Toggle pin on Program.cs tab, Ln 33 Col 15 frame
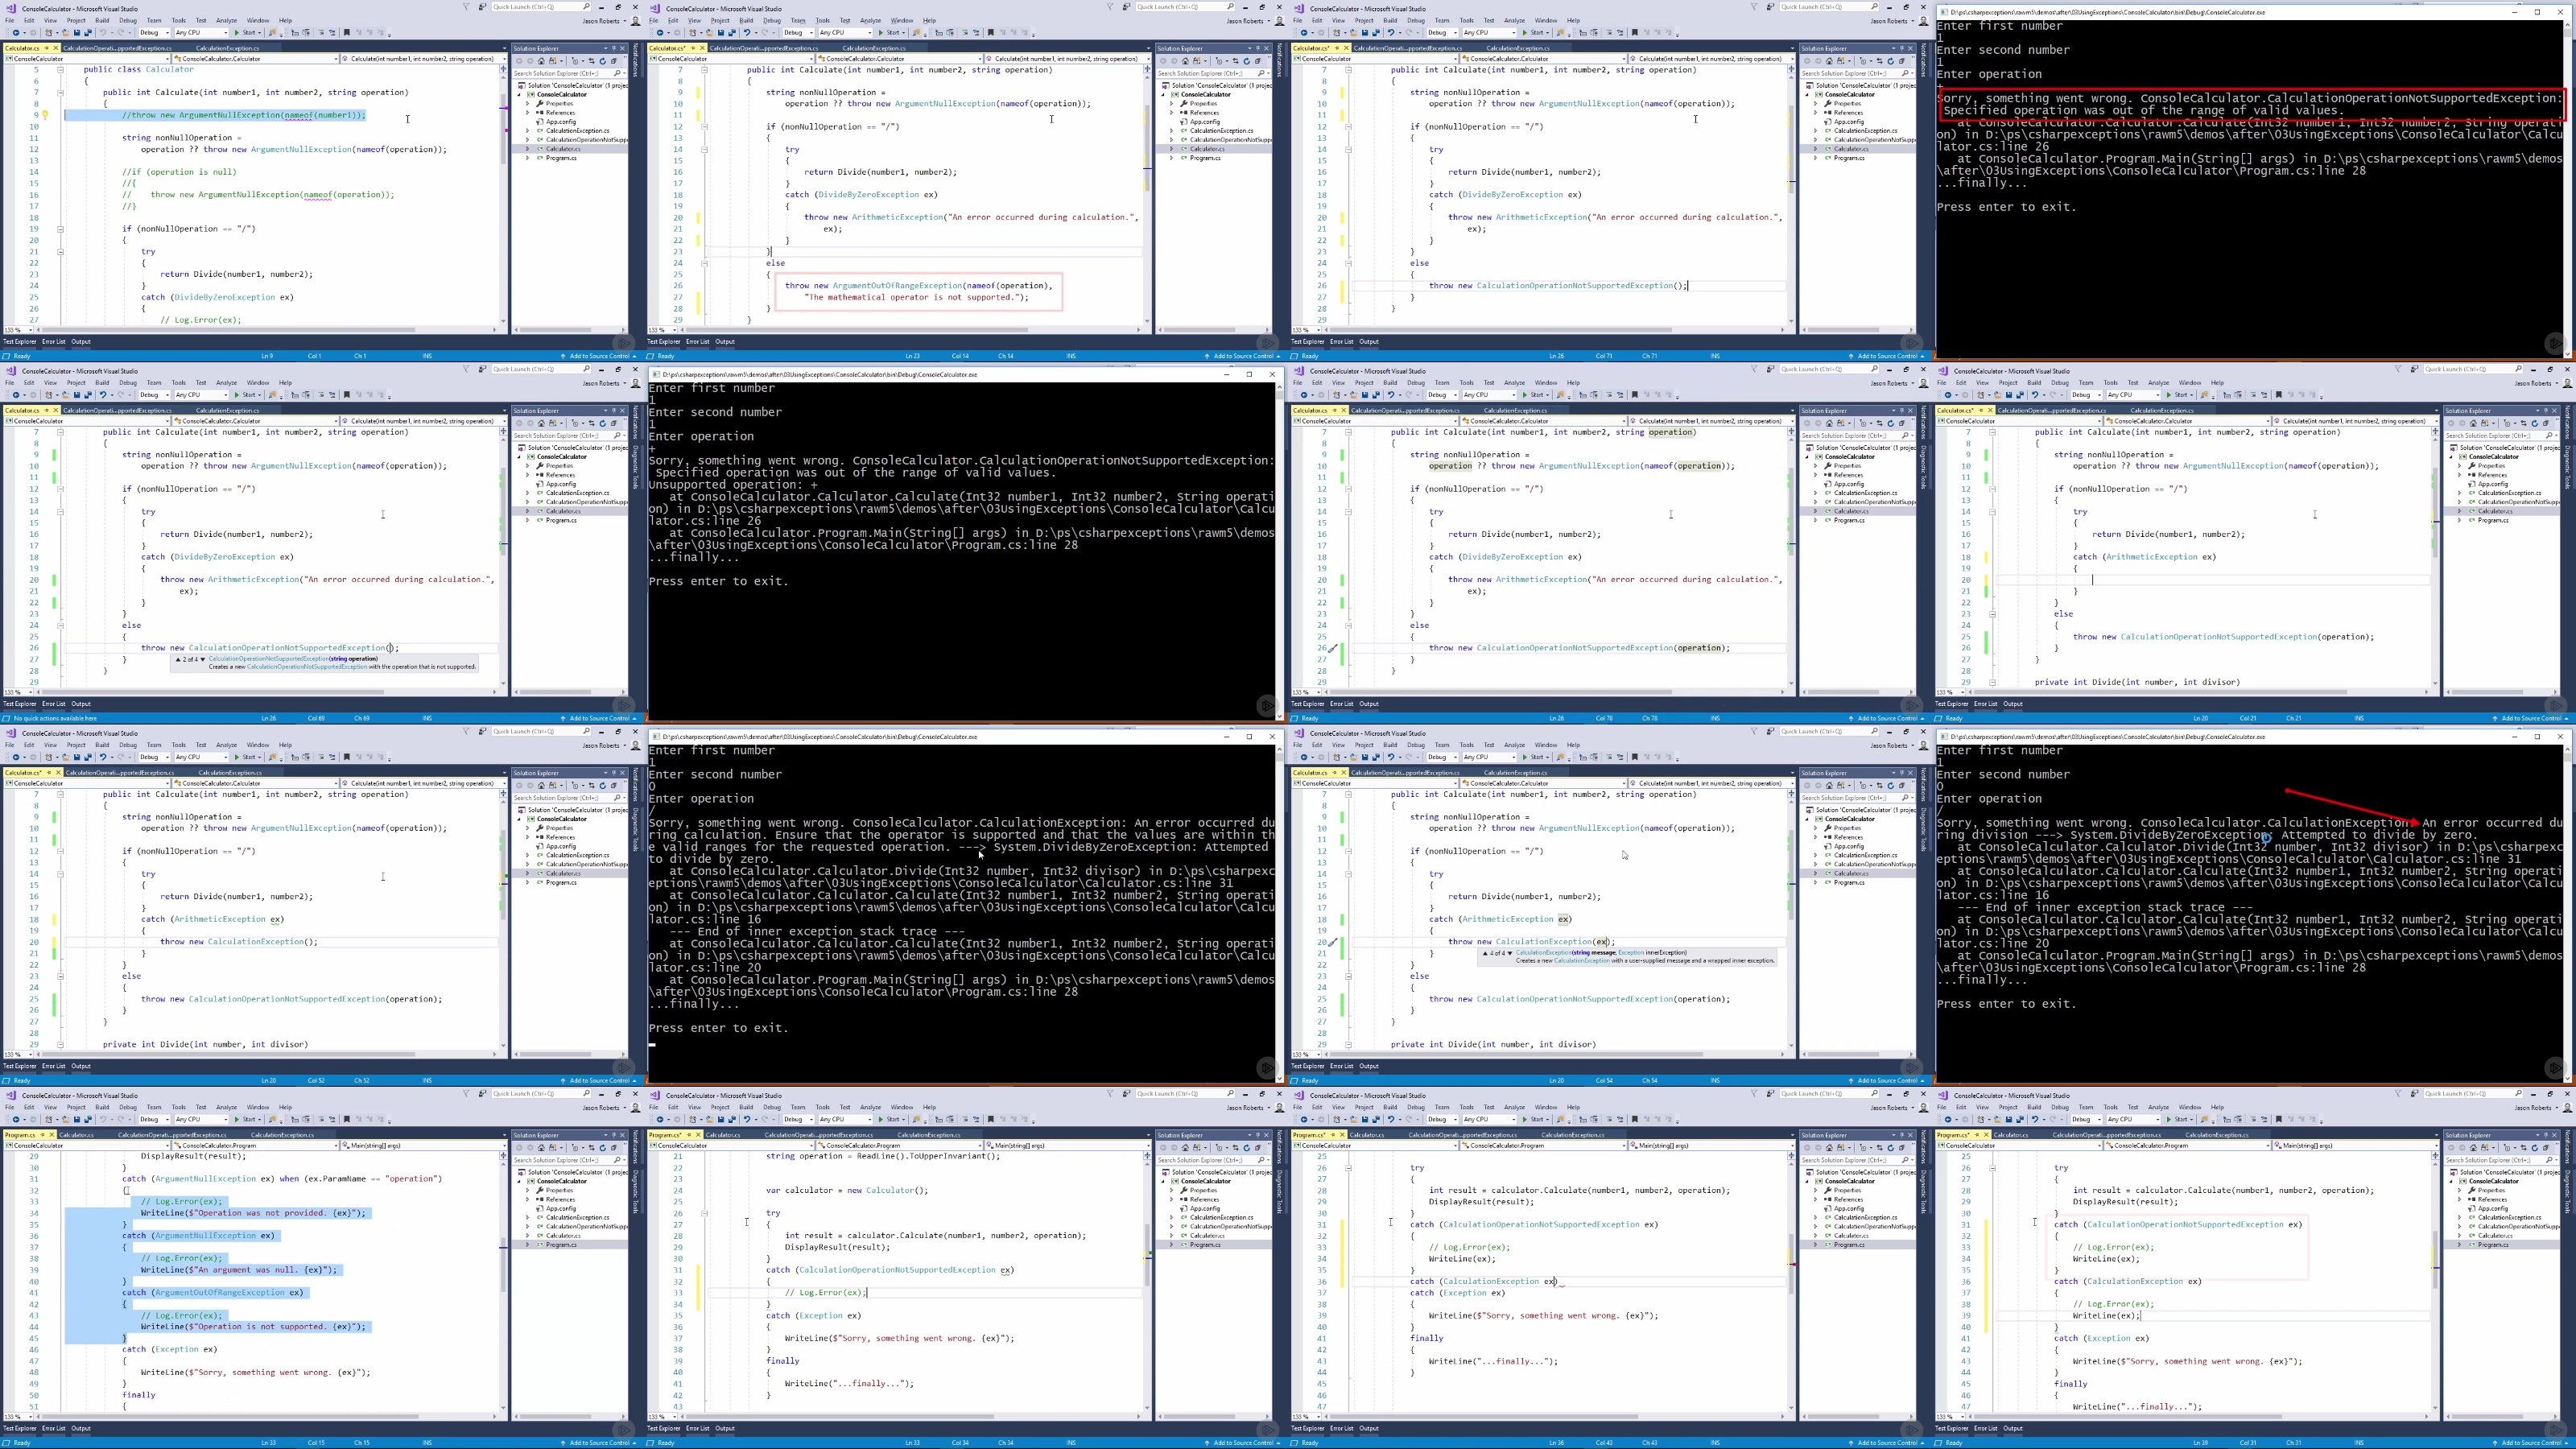 pyautogui.click(x=43, y=1135)
